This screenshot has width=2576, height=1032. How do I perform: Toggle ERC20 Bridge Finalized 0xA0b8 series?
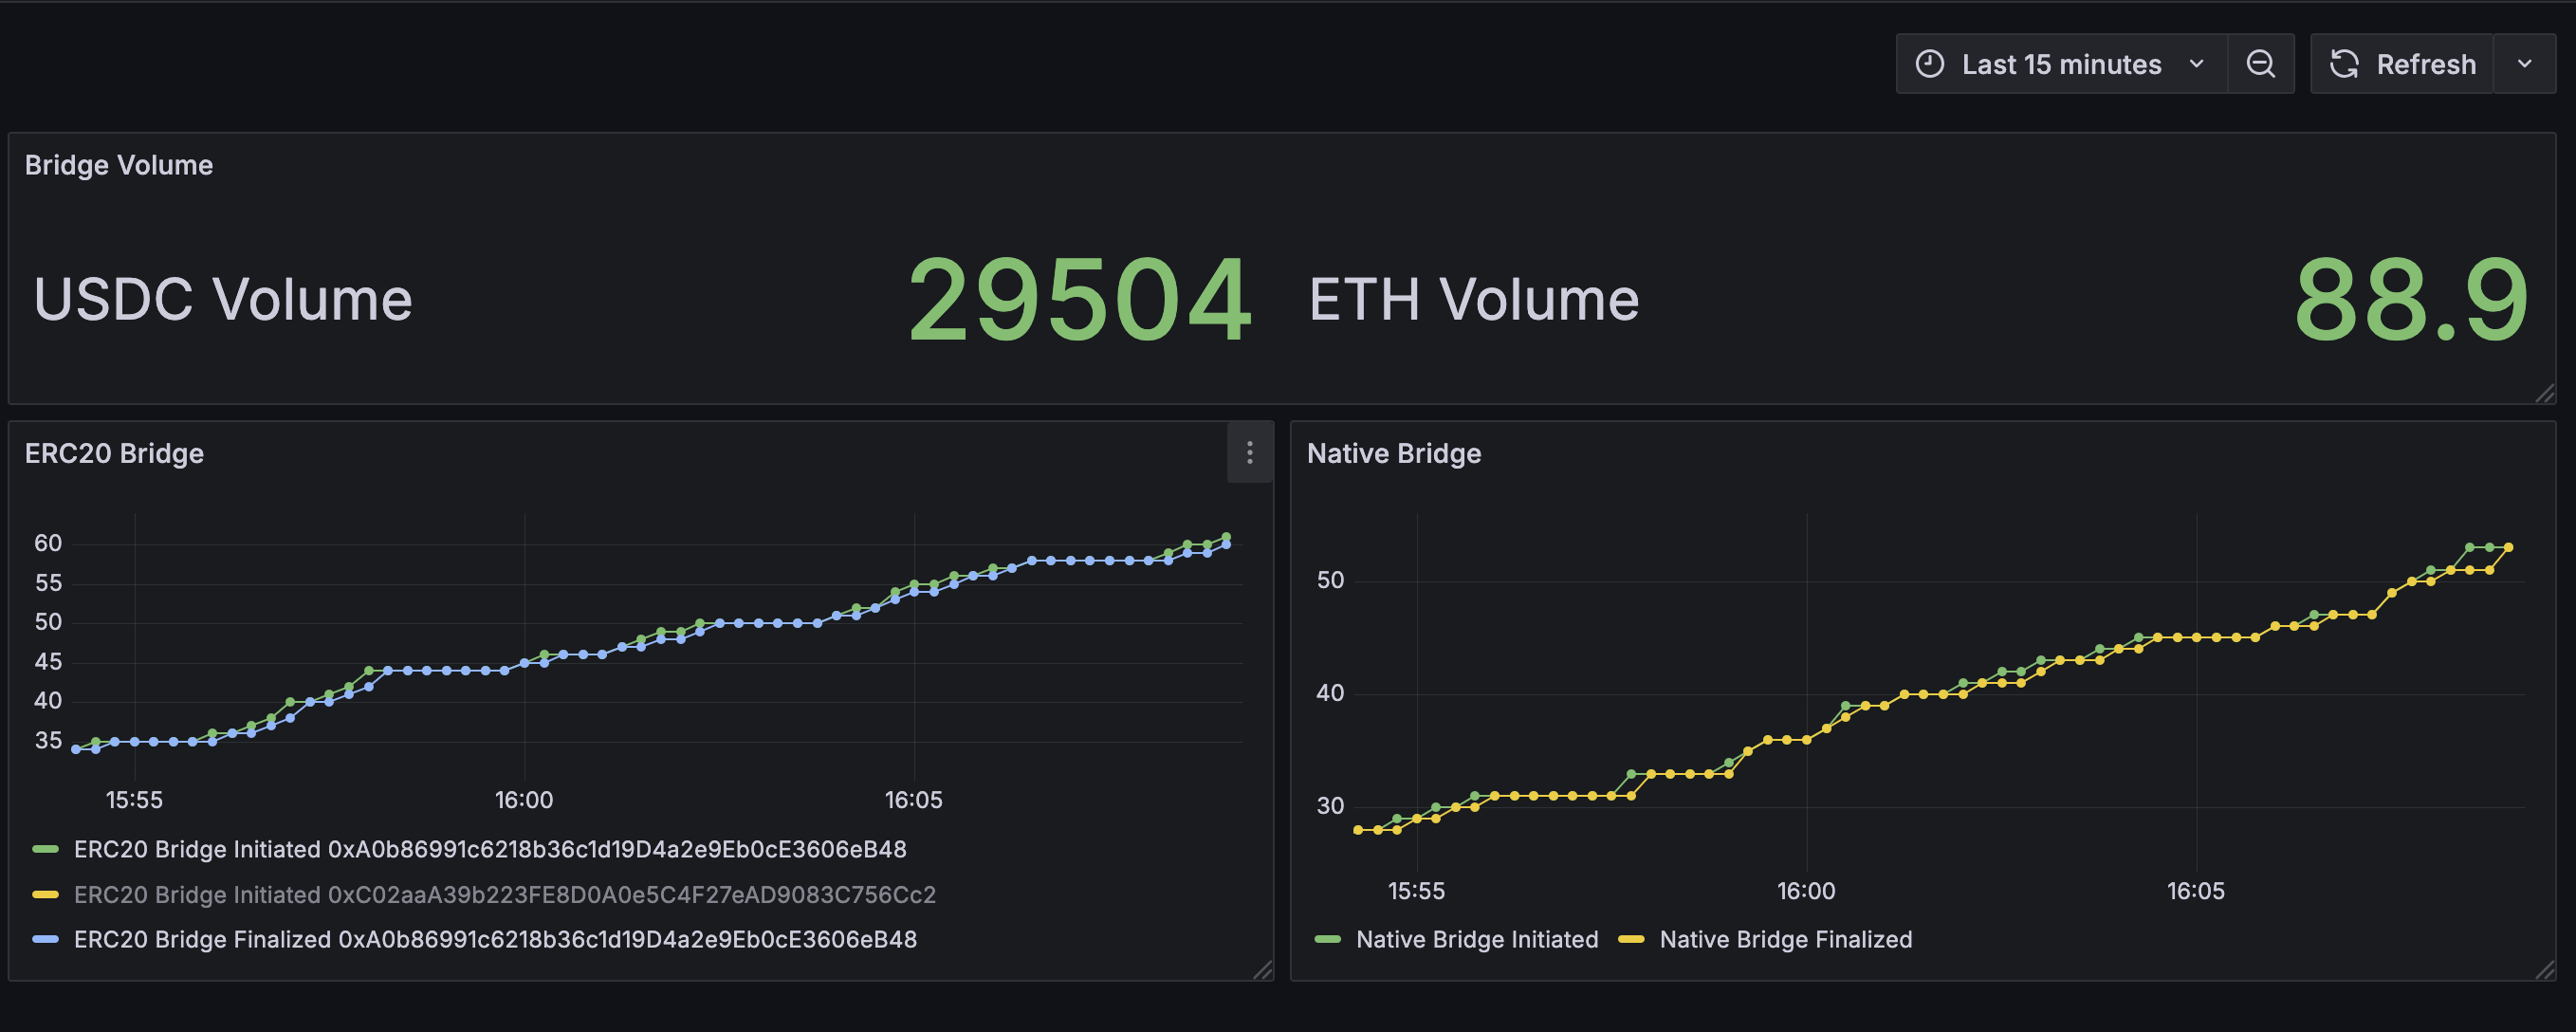tap(494, 939)
